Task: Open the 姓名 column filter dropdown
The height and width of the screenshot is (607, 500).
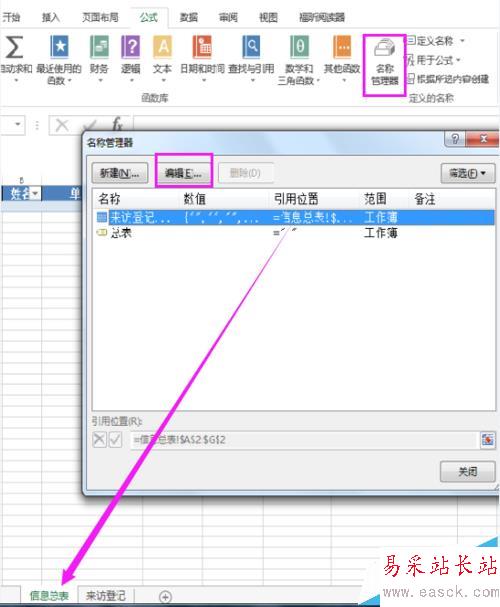Action: (35, 193)
